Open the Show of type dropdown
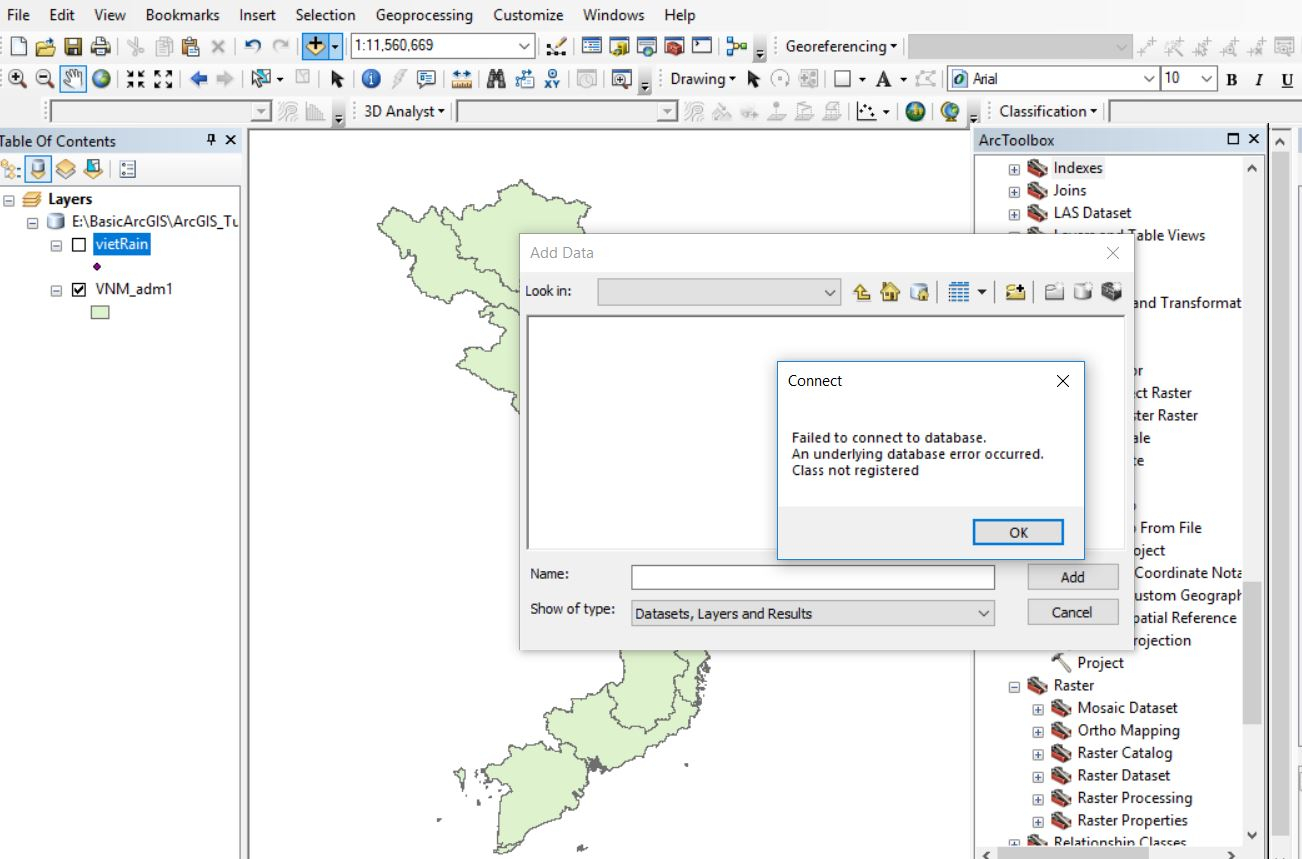The image size is (1302, 859). click(983, 613)
